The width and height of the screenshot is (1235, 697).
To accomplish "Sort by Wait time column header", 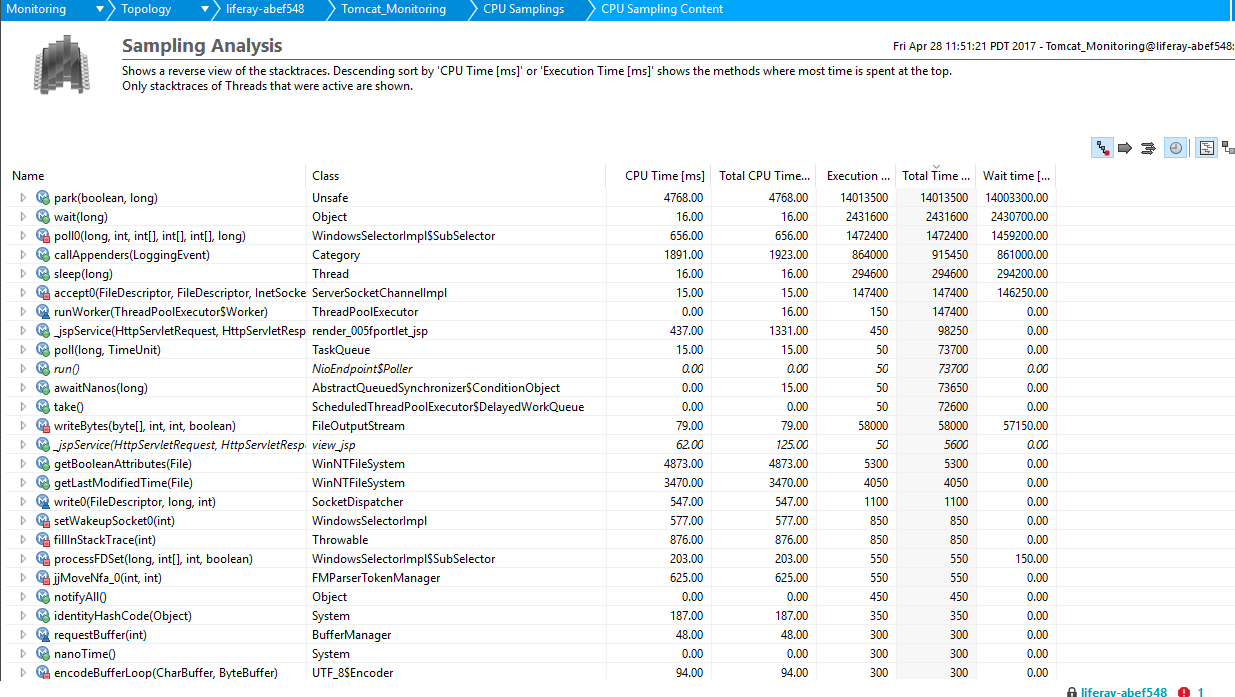I will [x=1016, y=176].
